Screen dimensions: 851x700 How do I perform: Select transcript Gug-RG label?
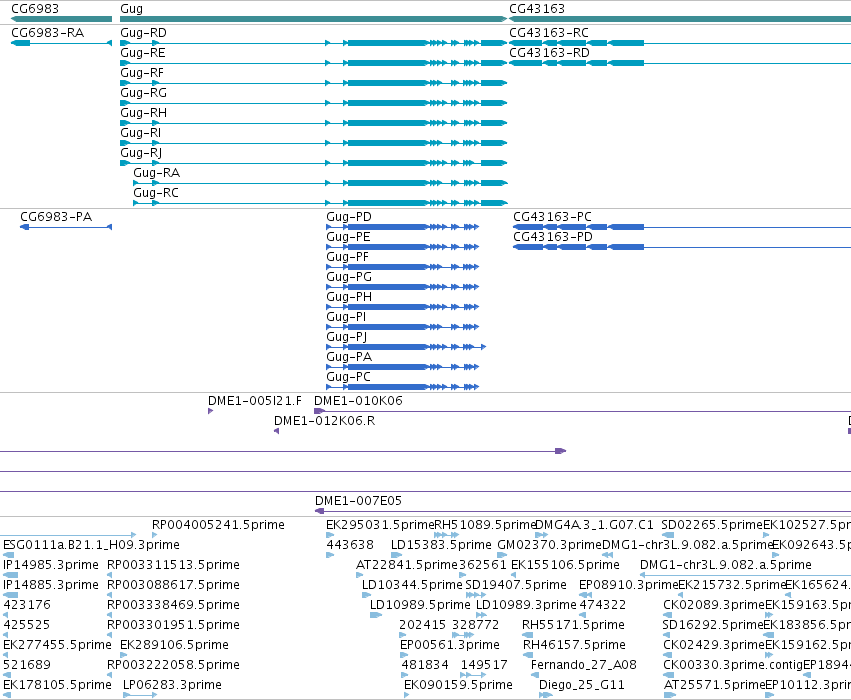click(x=143, y=93)
